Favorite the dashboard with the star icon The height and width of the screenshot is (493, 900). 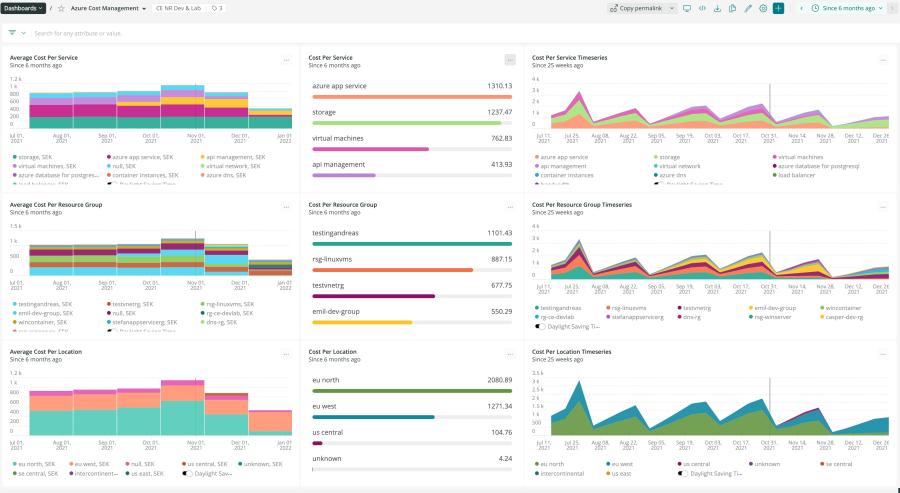tap(61, 9)
